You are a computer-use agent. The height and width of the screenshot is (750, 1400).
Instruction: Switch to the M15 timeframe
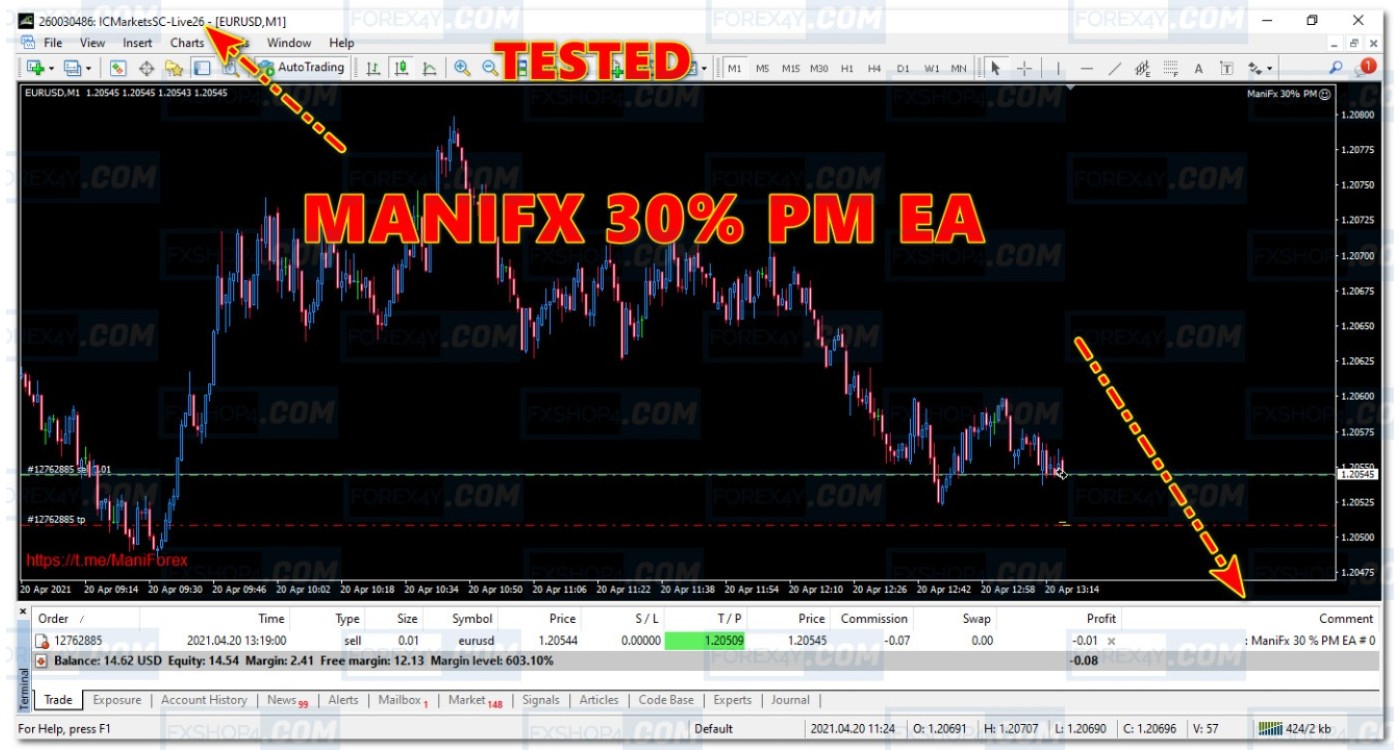coord(790,68)
